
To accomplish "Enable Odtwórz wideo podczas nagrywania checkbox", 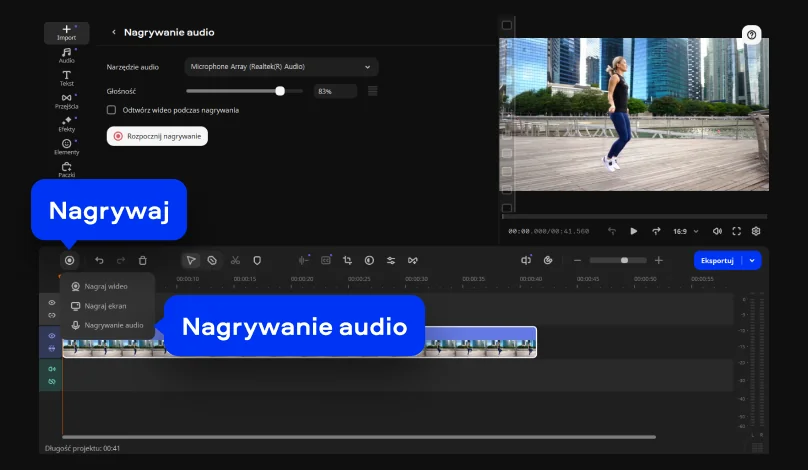I will [x=112, y=110].
